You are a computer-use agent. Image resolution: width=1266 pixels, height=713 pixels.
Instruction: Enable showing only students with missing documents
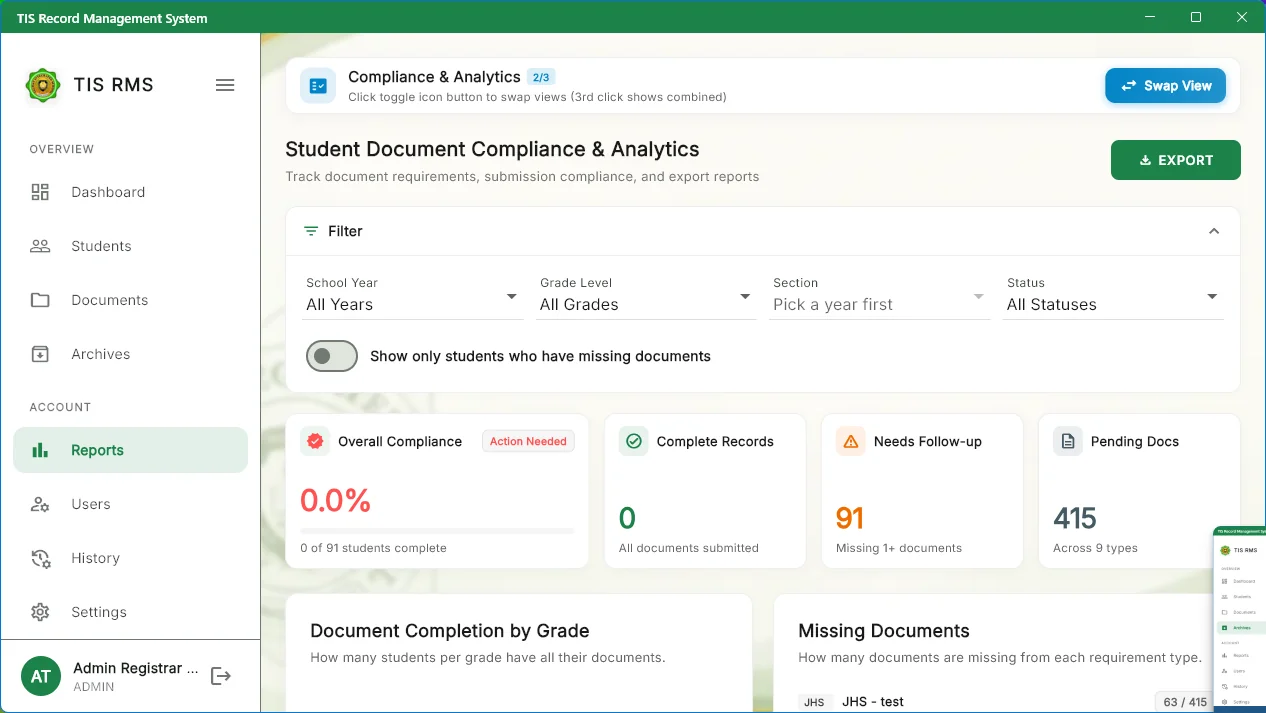coord(332,356)
